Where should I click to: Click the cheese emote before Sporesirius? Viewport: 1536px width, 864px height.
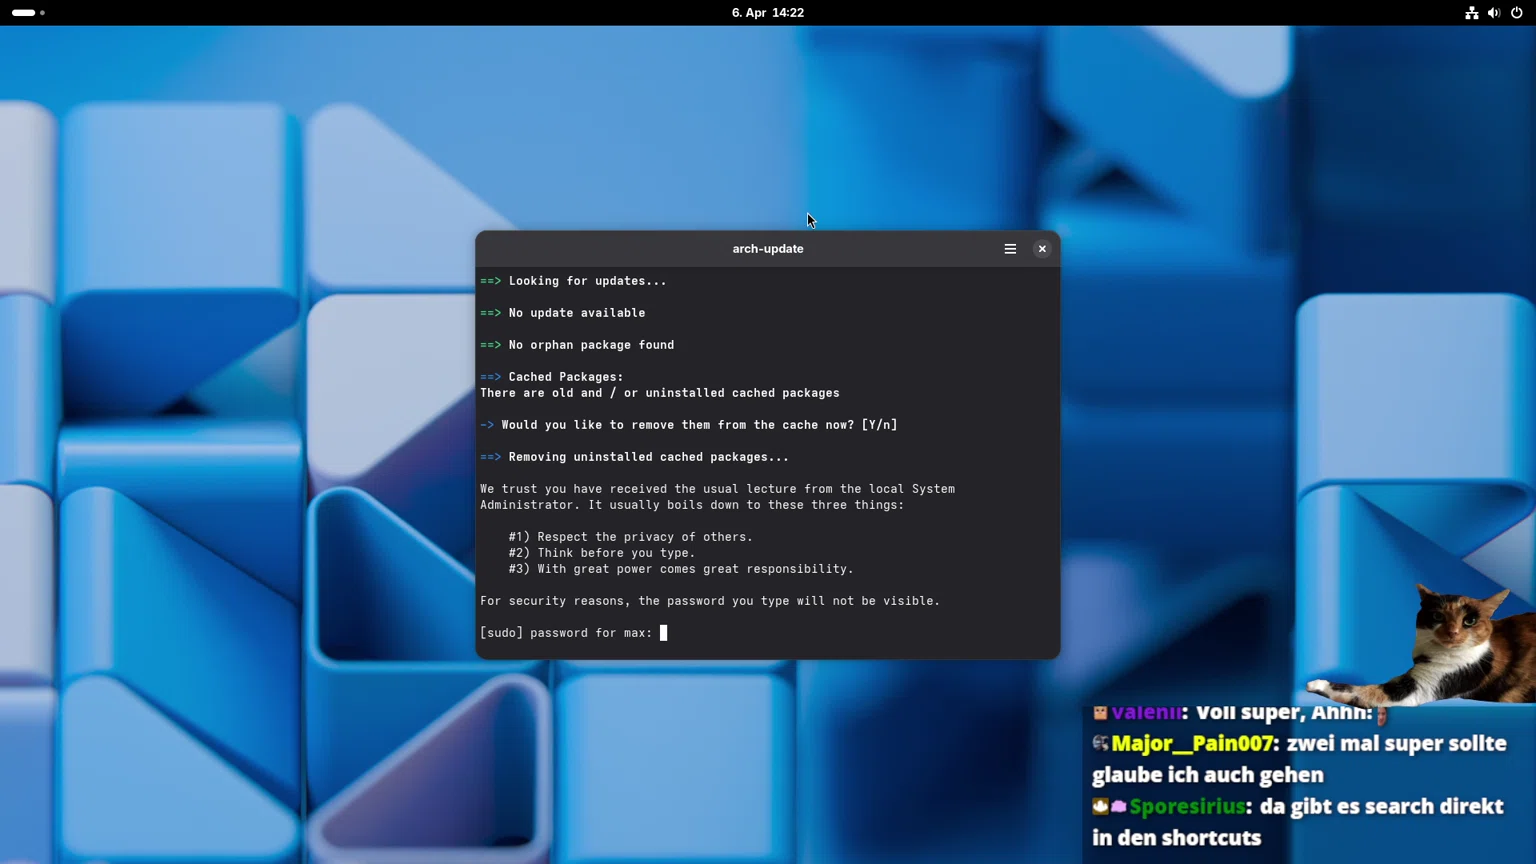tap(1099, 805)
